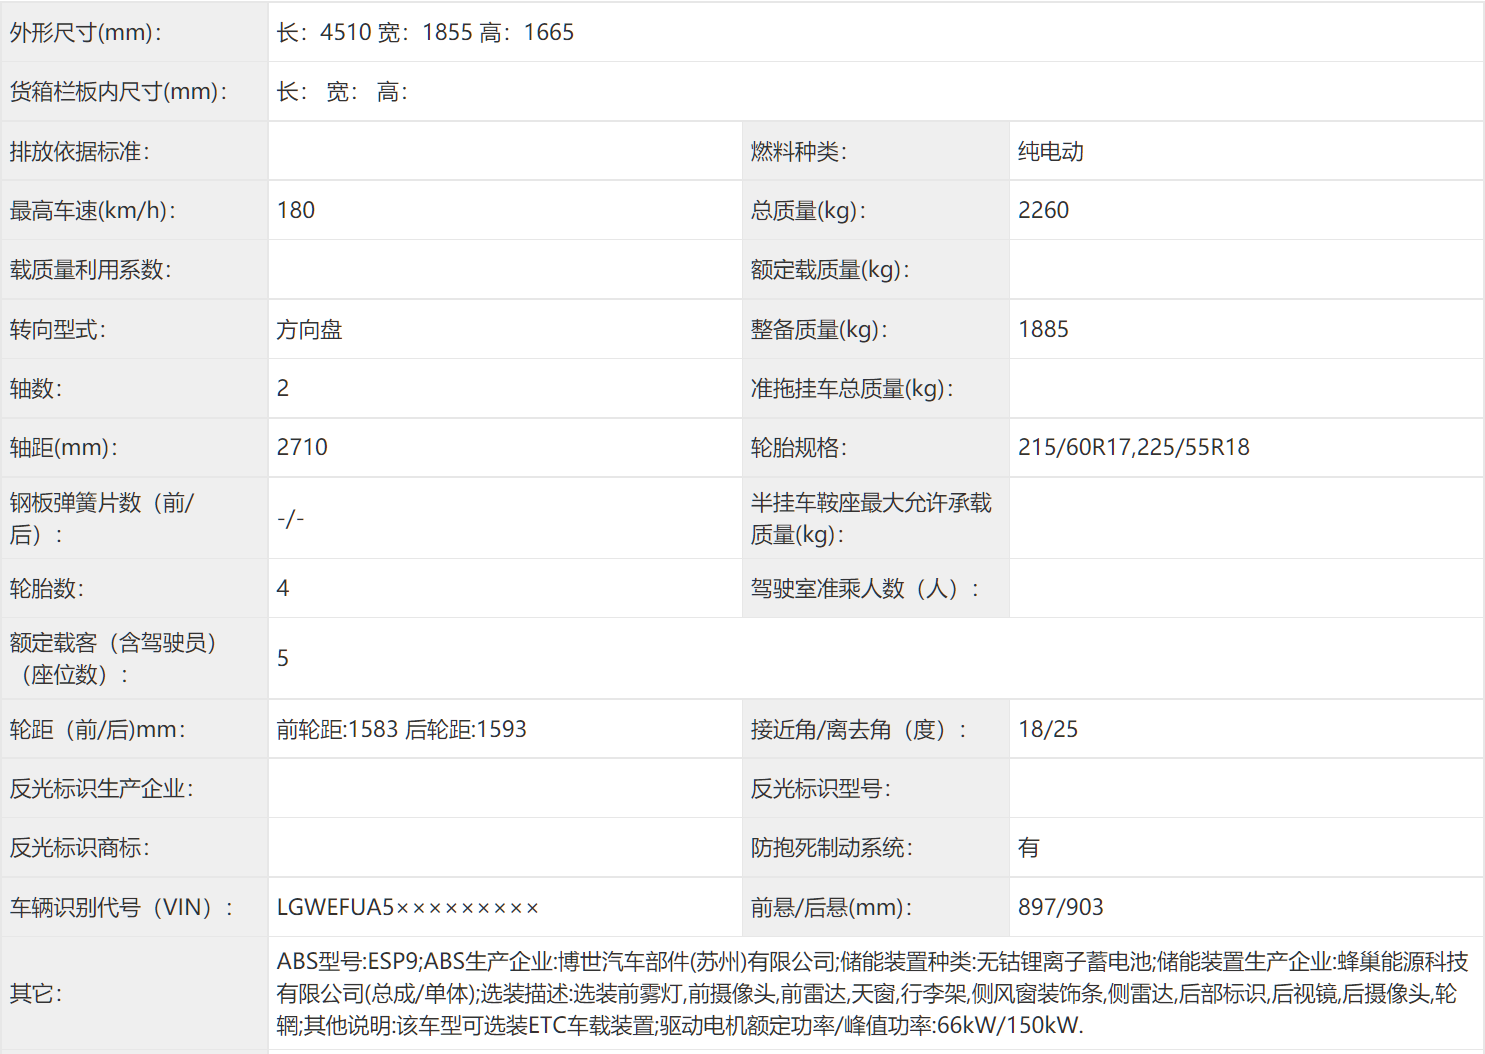1485x1054 pixels.
Task: Select the approach/departure angle value 18/25
Action: pyautogui.click(x=1048, y=730)
